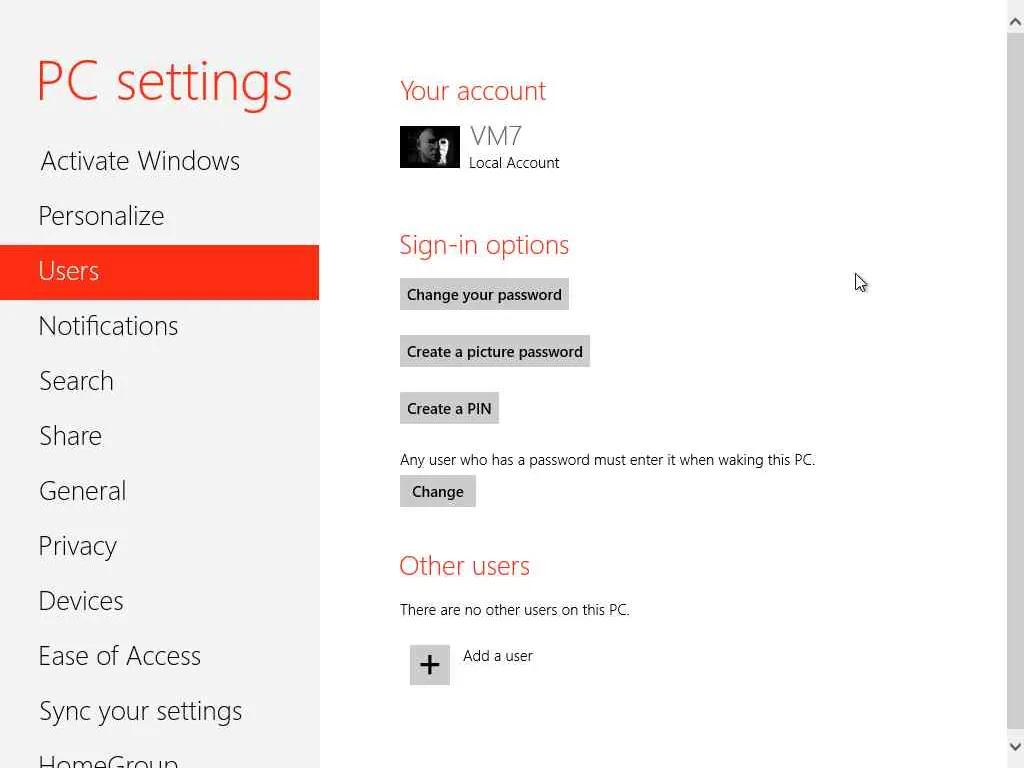Open the Devices section

[x=81, y=601]
